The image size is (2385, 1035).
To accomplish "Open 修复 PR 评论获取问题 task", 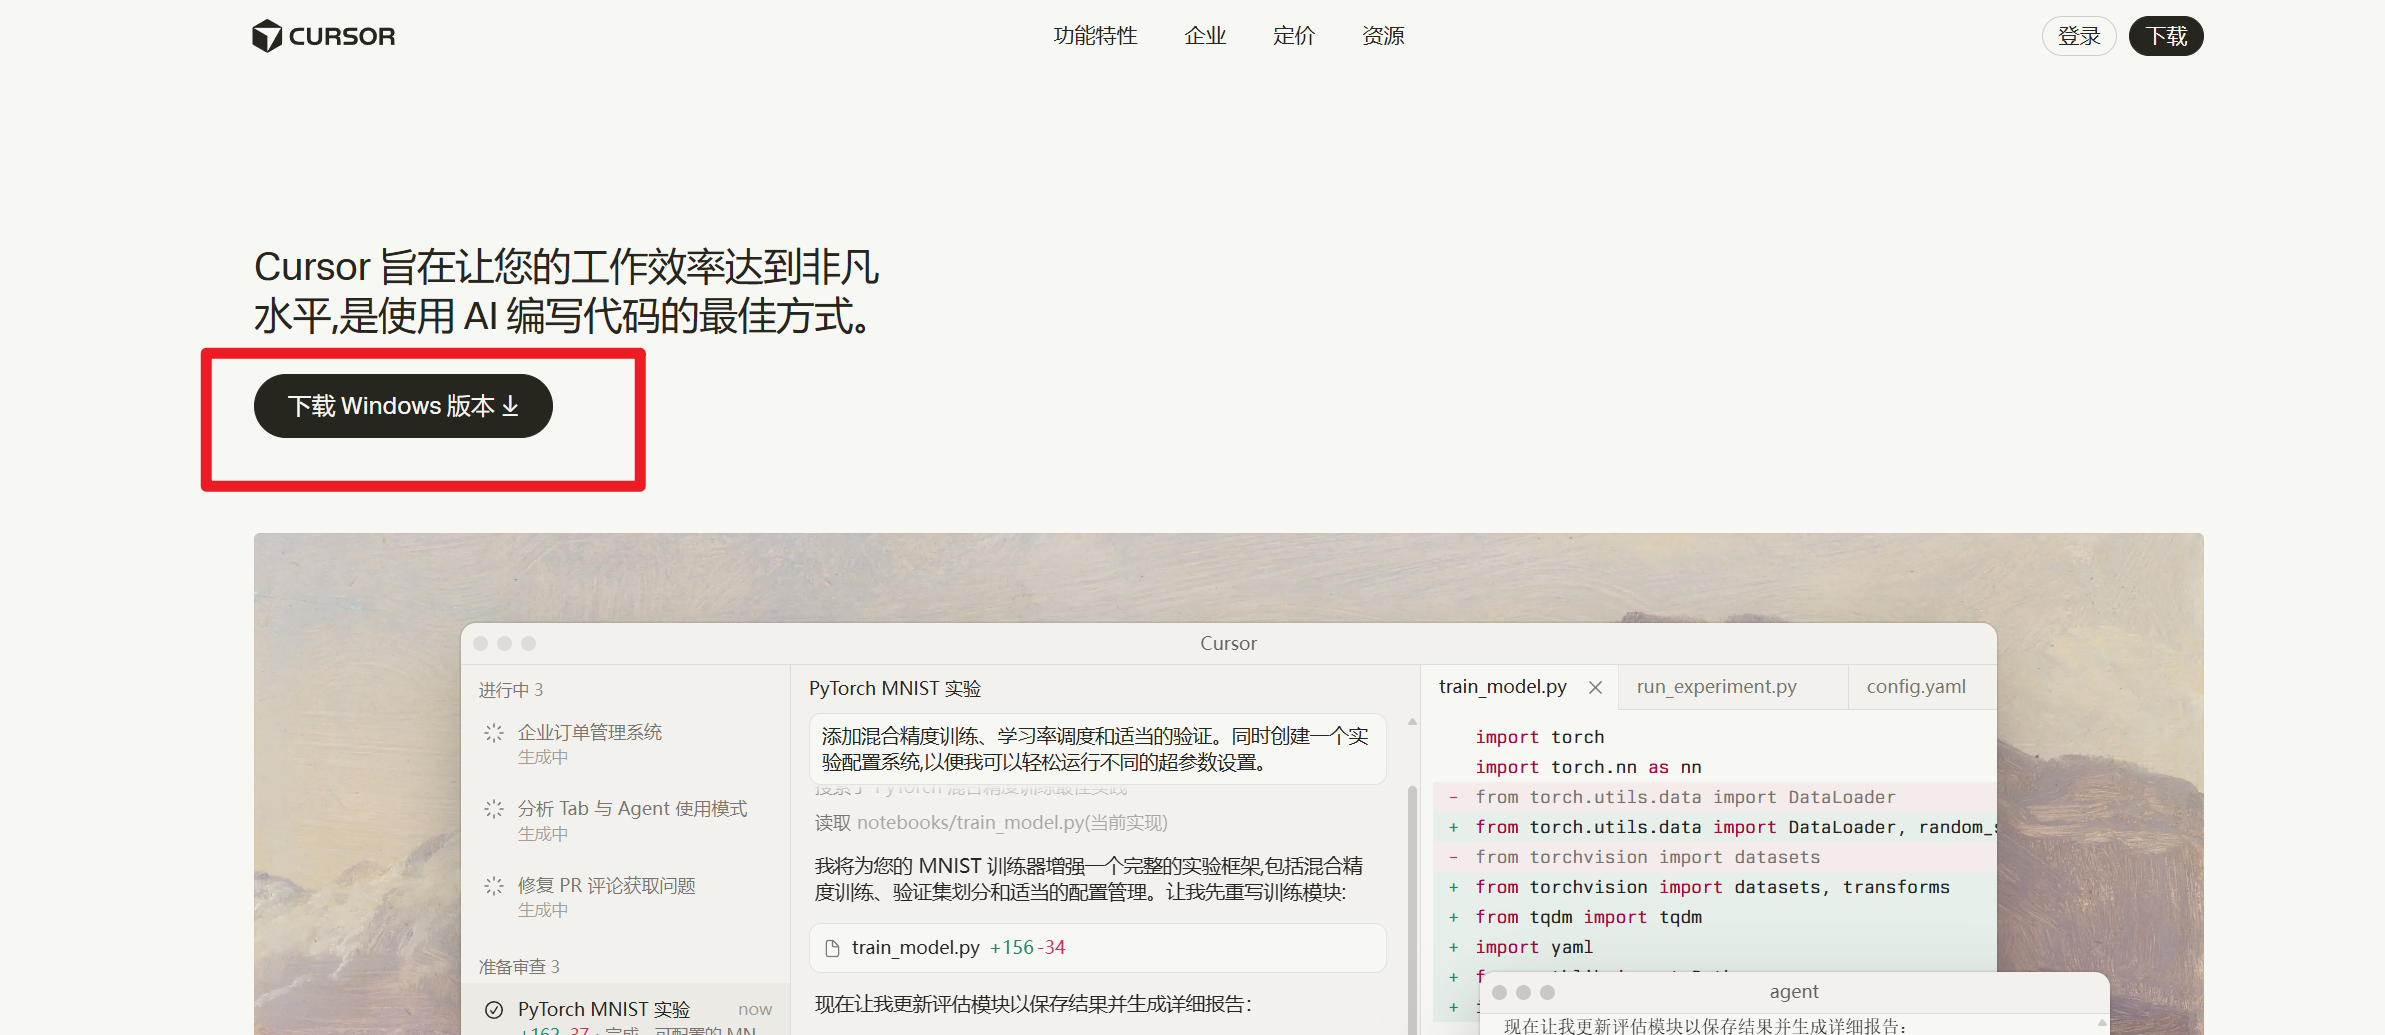I will pos(625,897).
